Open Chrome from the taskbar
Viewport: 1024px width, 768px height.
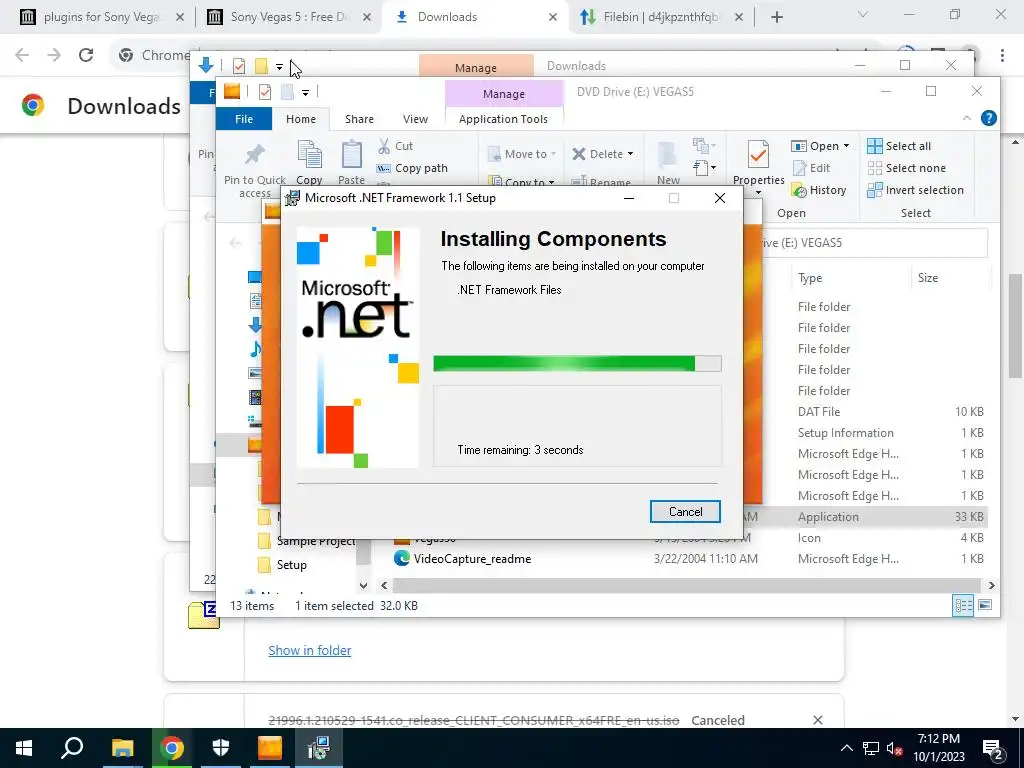point(172,748)
